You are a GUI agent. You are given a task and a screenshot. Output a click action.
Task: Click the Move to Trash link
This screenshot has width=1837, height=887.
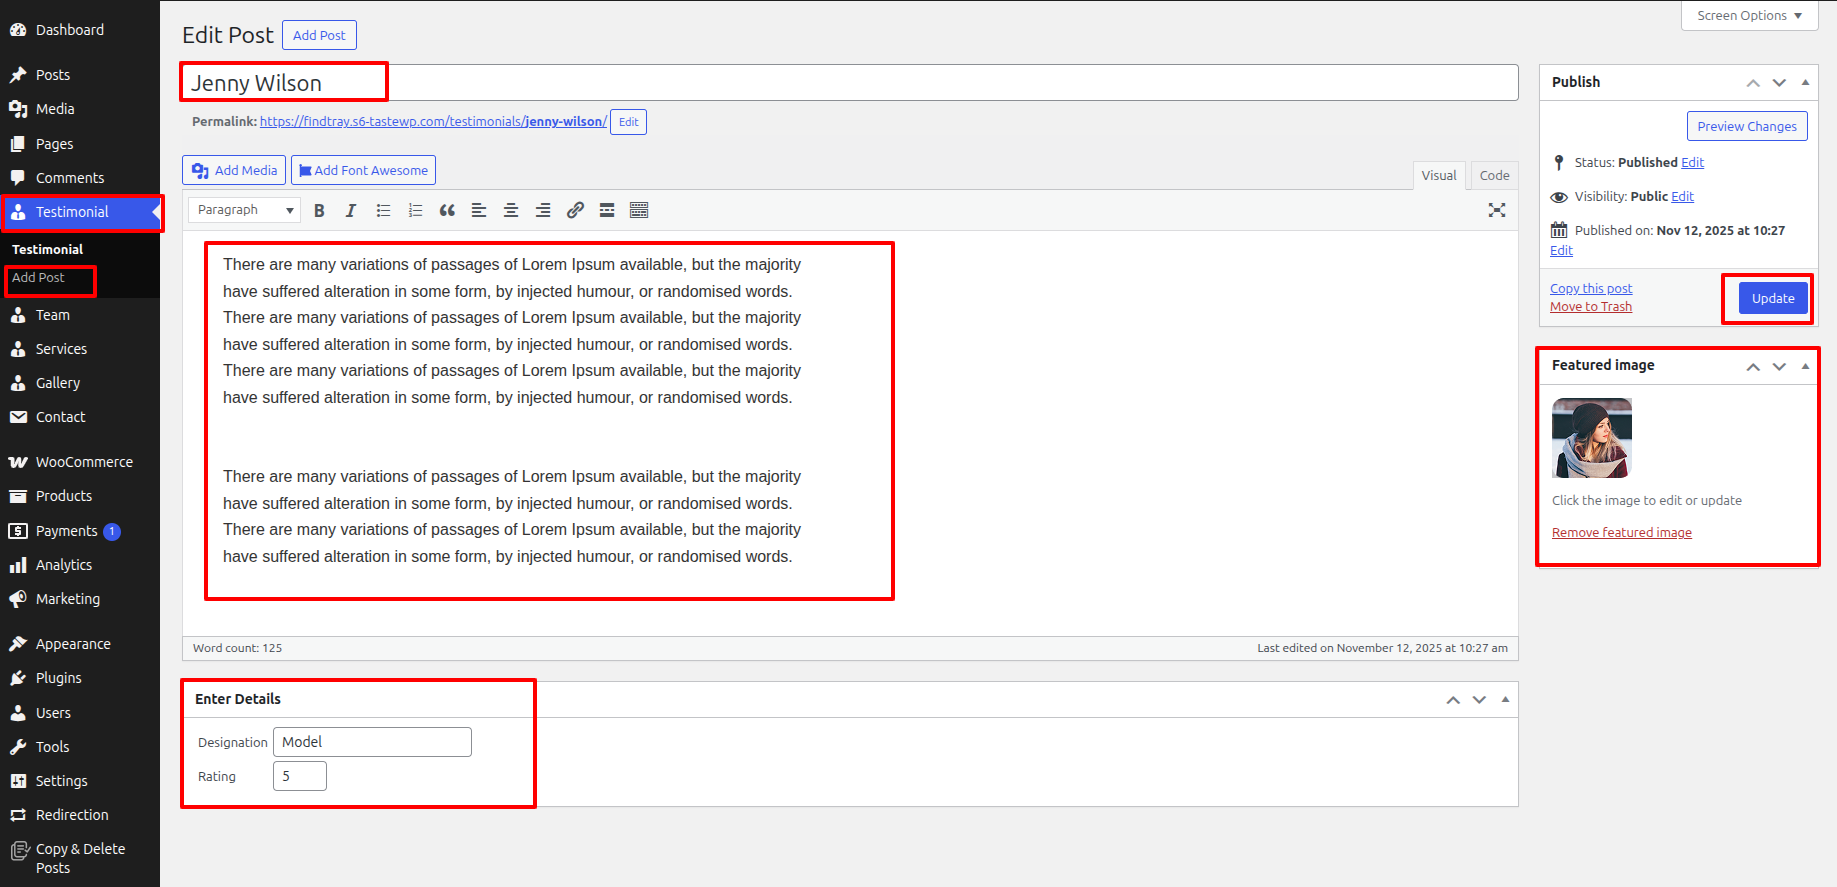click(x=1590, y=307)
